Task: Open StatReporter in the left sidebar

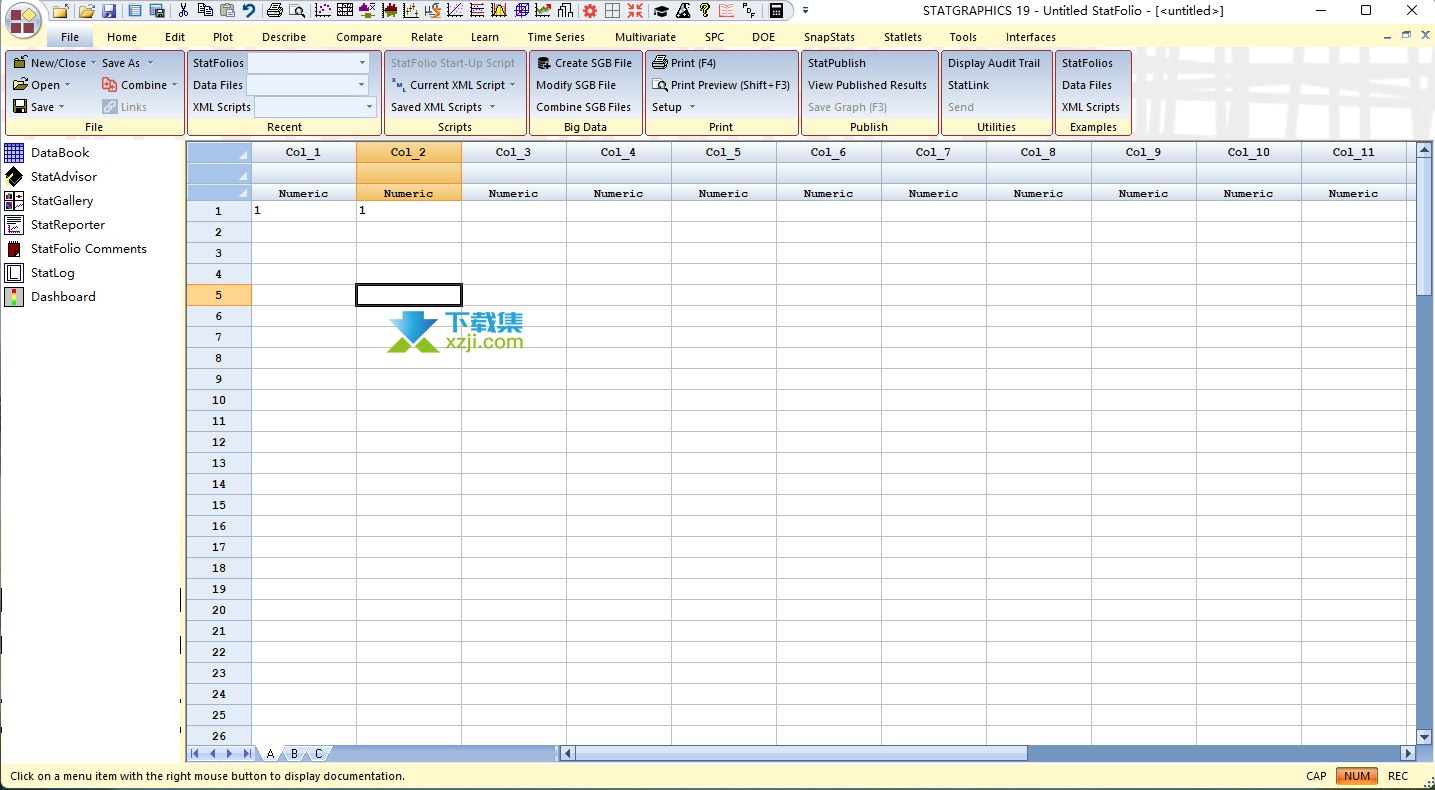Action: (x=68, y=225)
